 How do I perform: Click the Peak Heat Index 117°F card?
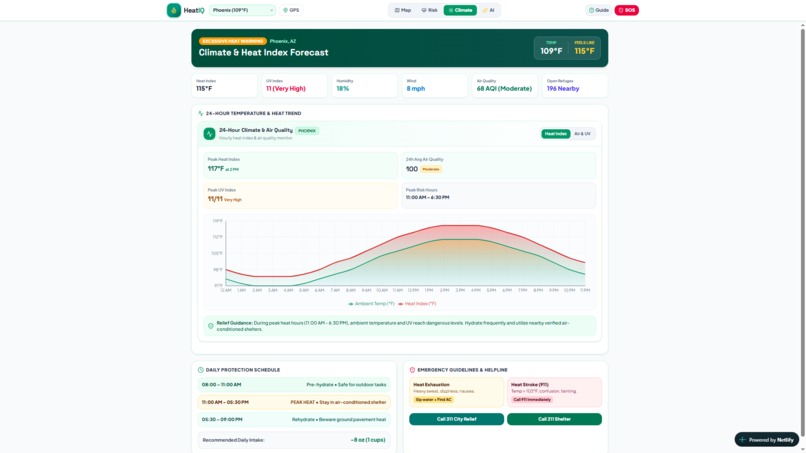pyautogui.click(x=300, y=165)
